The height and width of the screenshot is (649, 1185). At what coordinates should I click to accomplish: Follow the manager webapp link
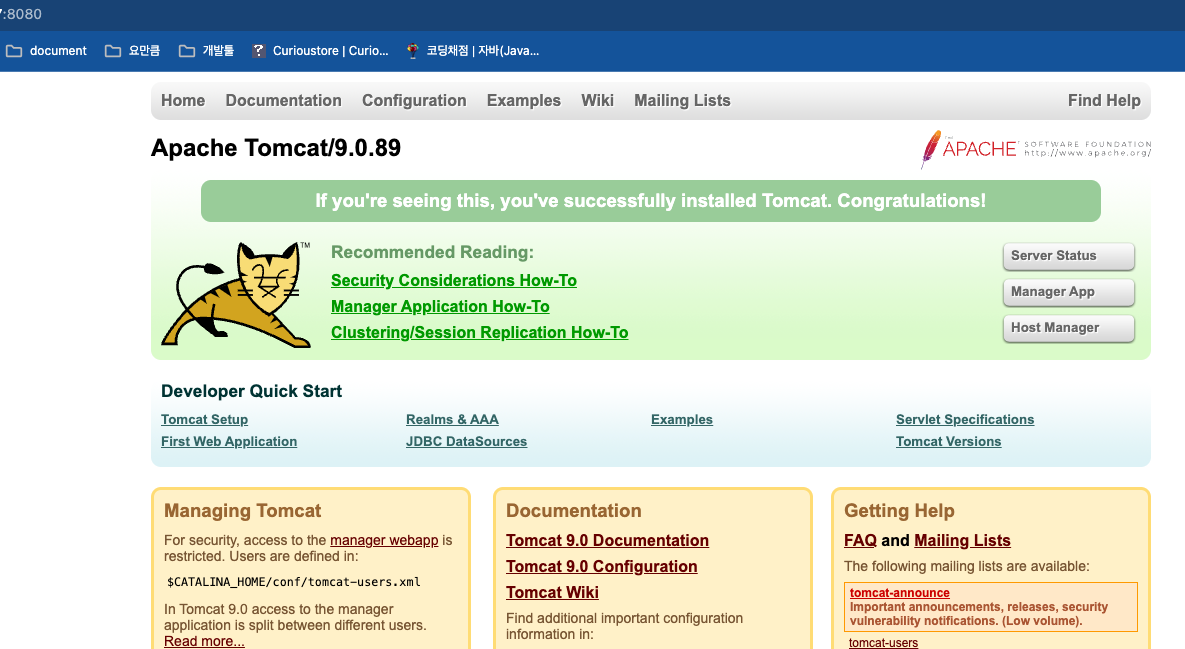(x=384, y=540)
